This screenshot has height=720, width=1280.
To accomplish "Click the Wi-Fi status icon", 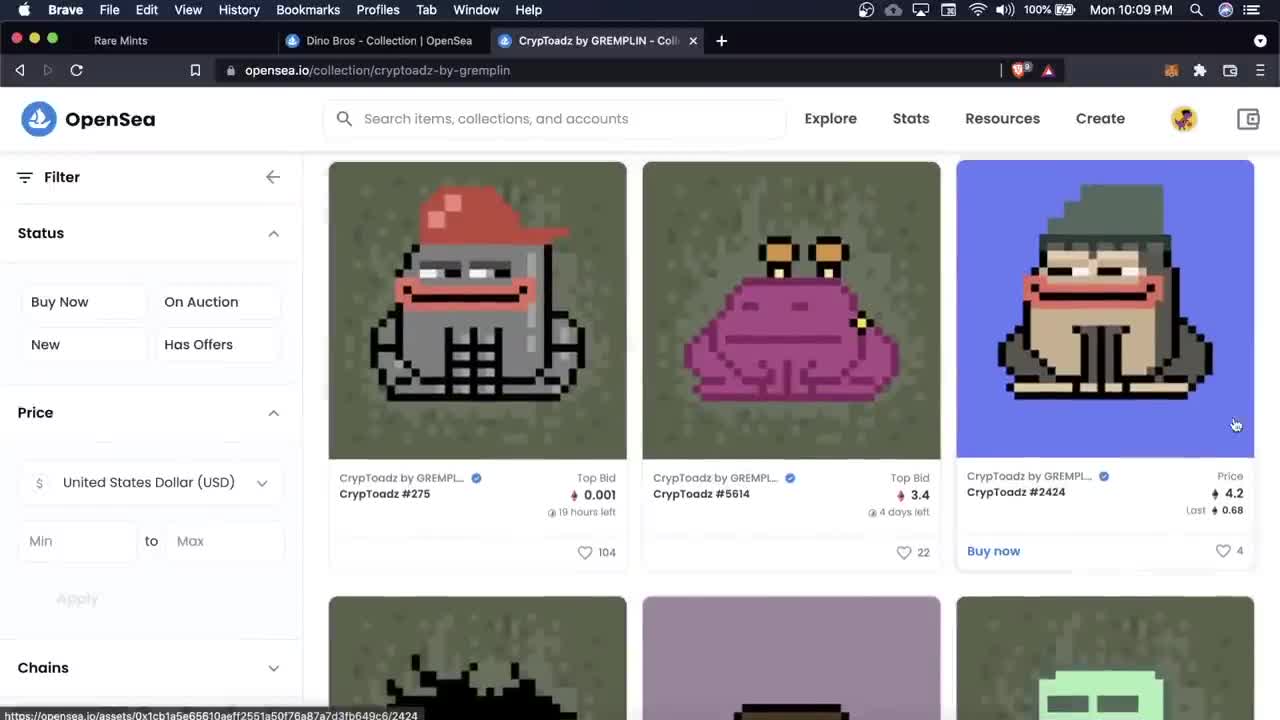I will (977, 10).
